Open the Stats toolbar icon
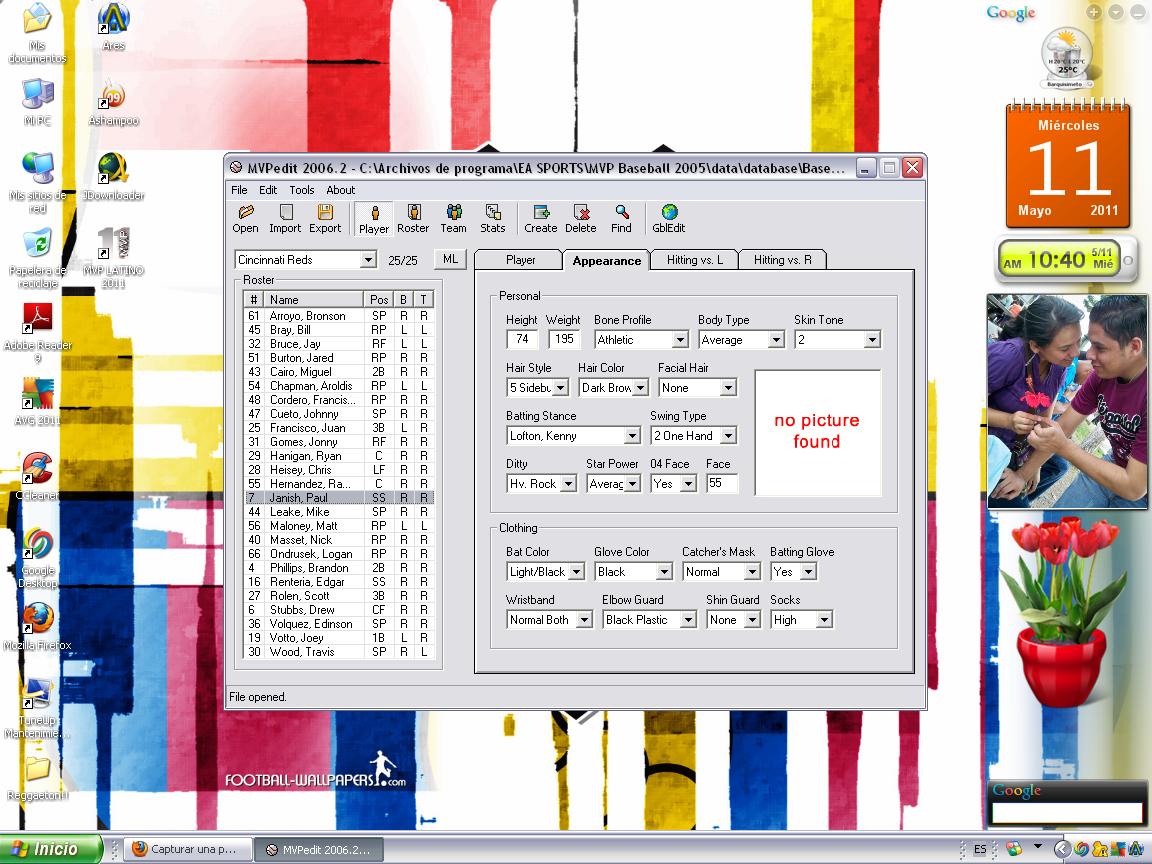 tap(492, 218)
